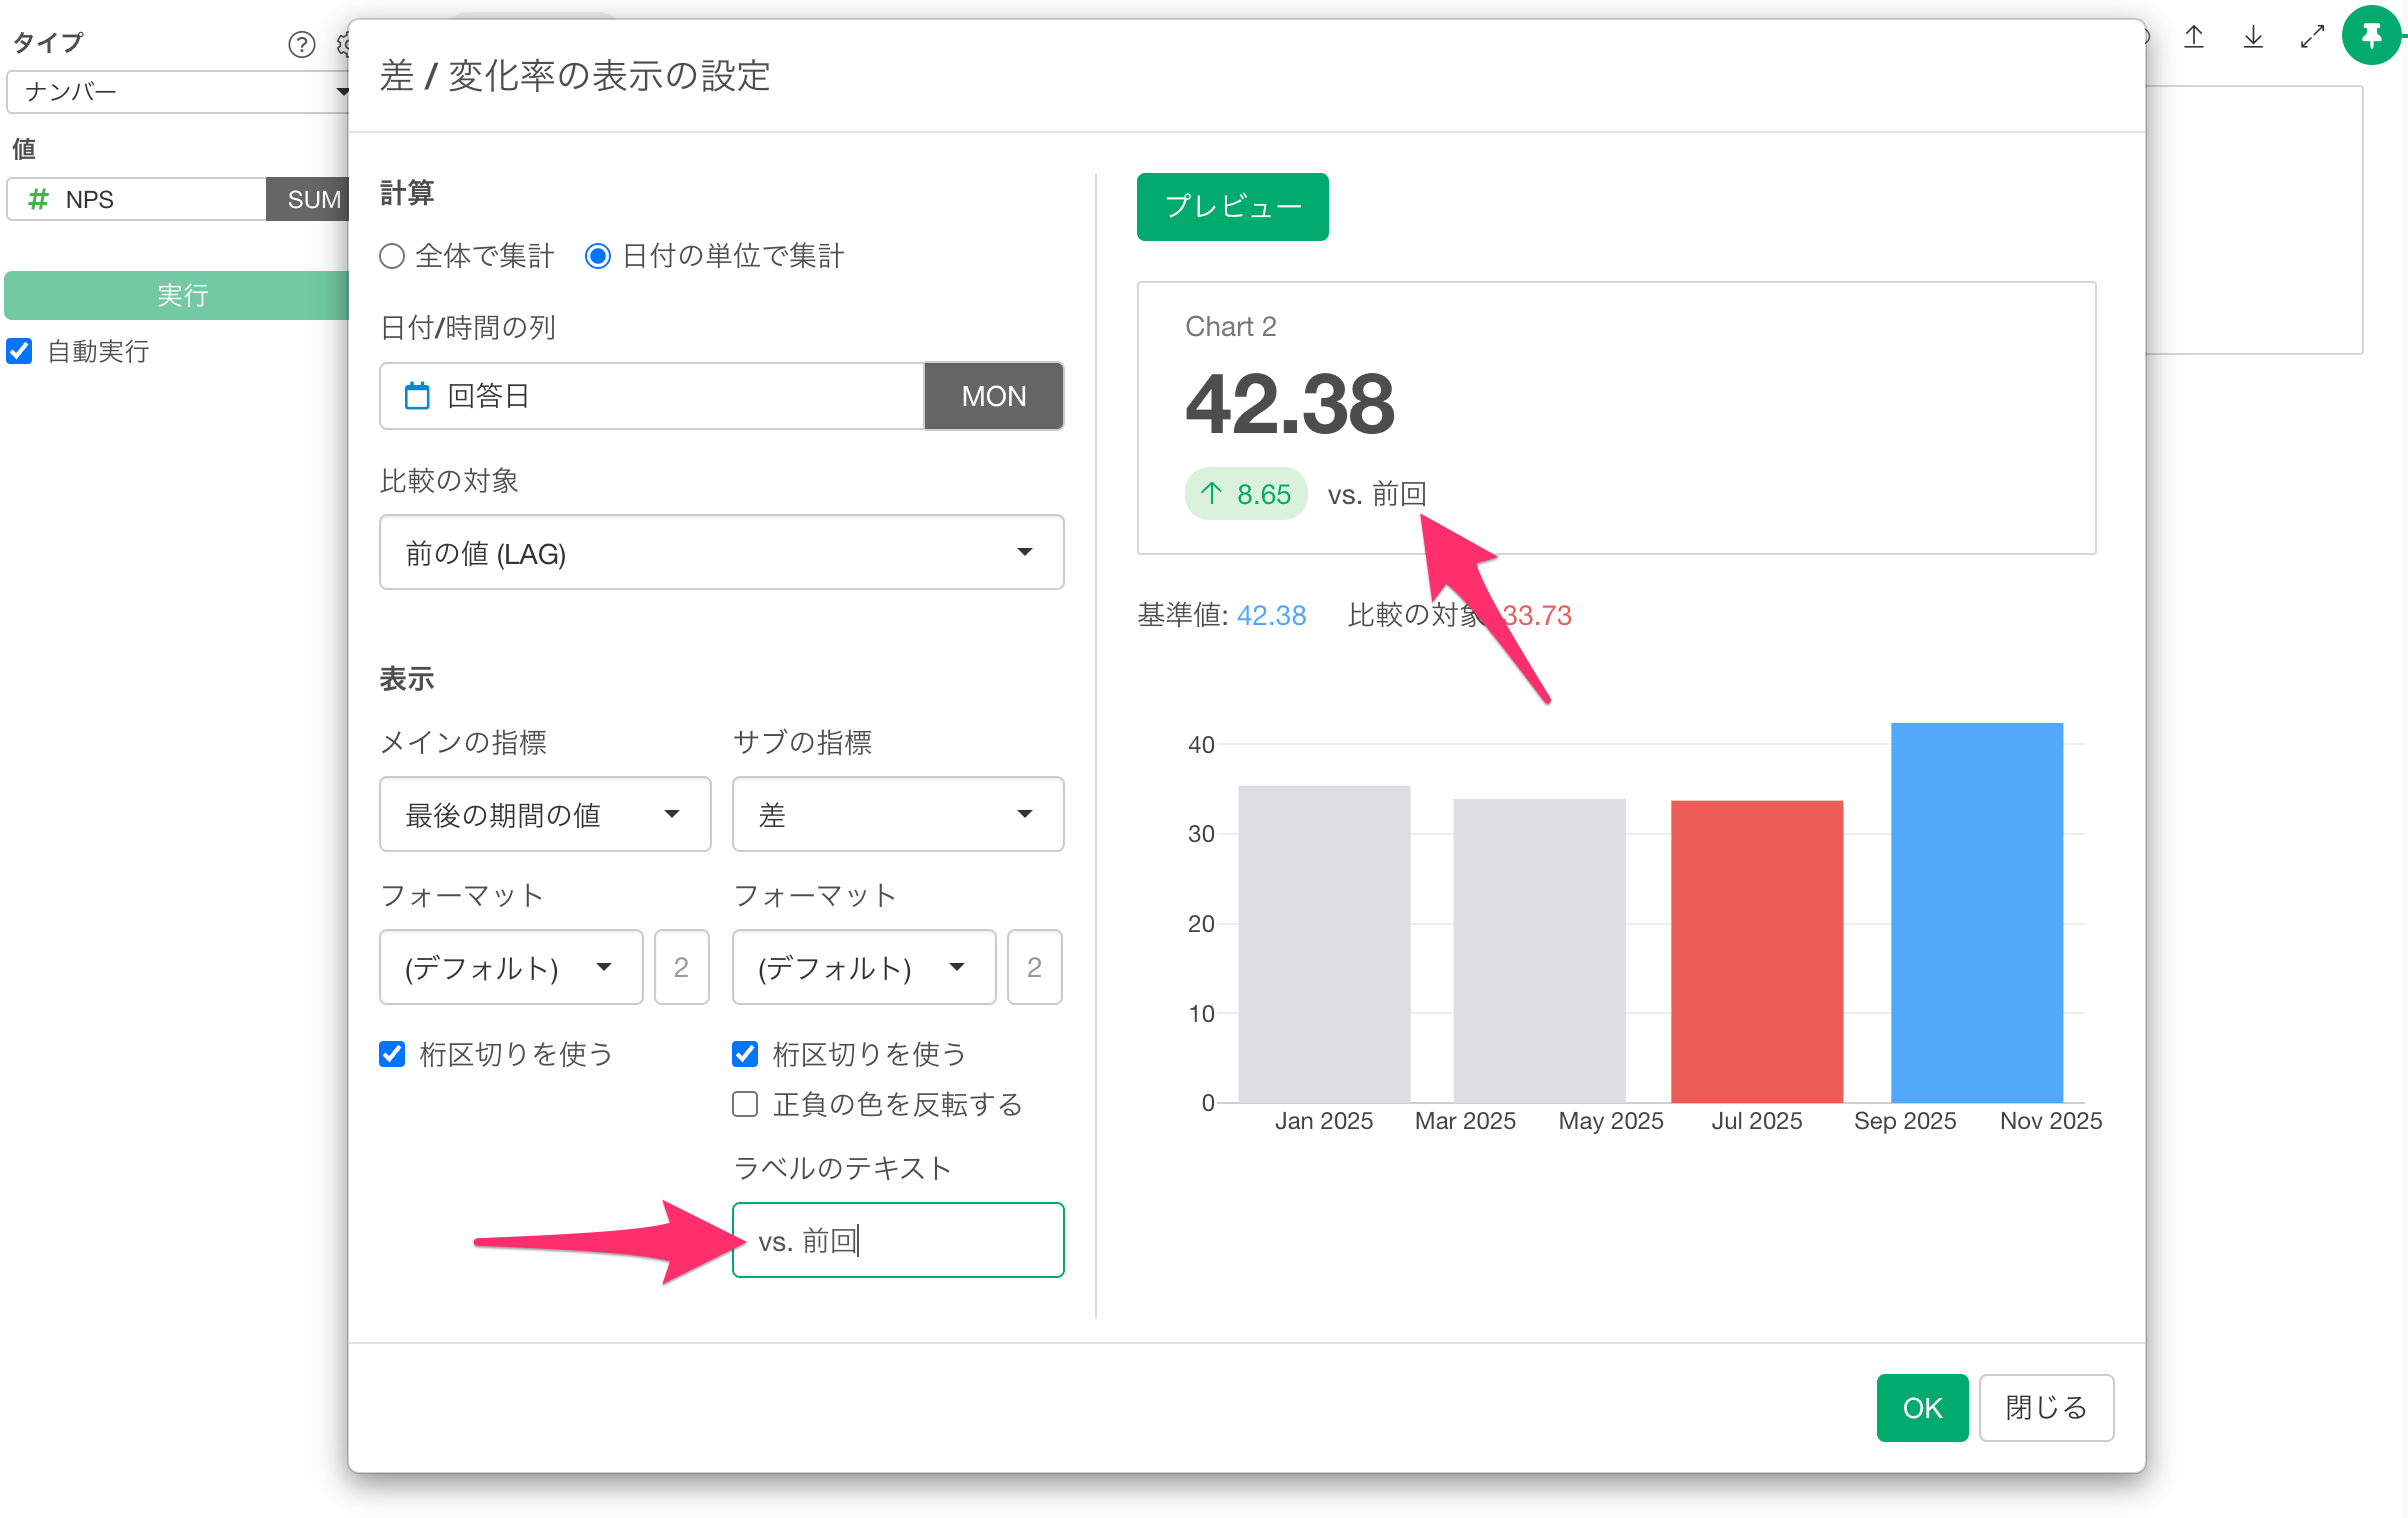The image size is (2408, 1518).
Task: Click the download arrow icon
Action: click(2253, 38)
